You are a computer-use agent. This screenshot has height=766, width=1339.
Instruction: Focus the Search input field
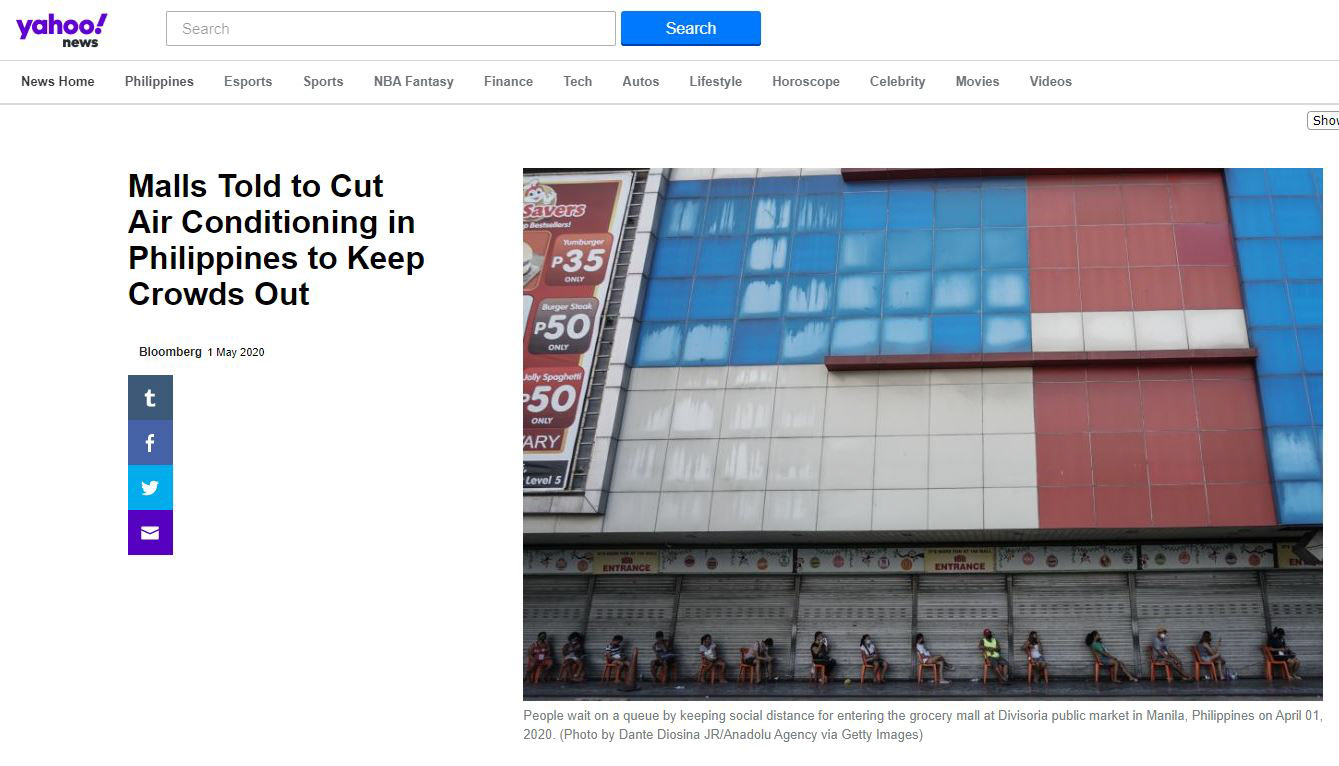[391, 28]
